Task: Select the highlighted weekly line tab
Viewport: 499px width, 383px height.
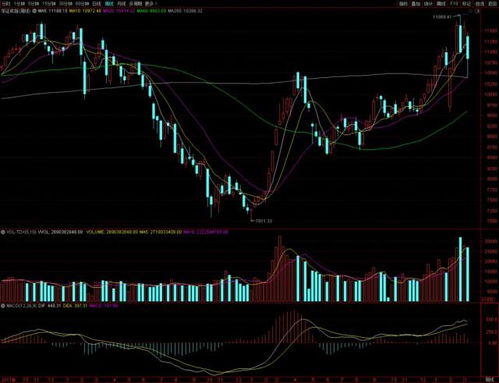Action: (109, 4)
